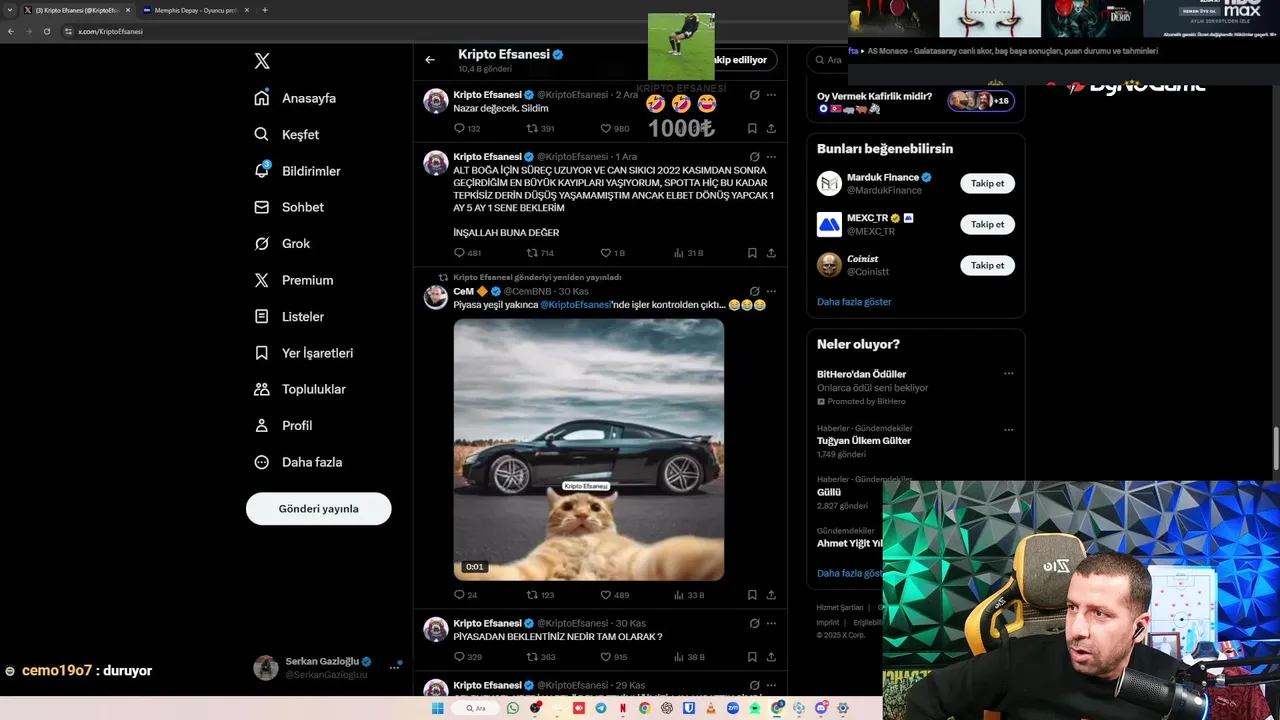Screen dimensions: 1280x720
Task: Open WhatsApp from taskbar
Action: 513,708
